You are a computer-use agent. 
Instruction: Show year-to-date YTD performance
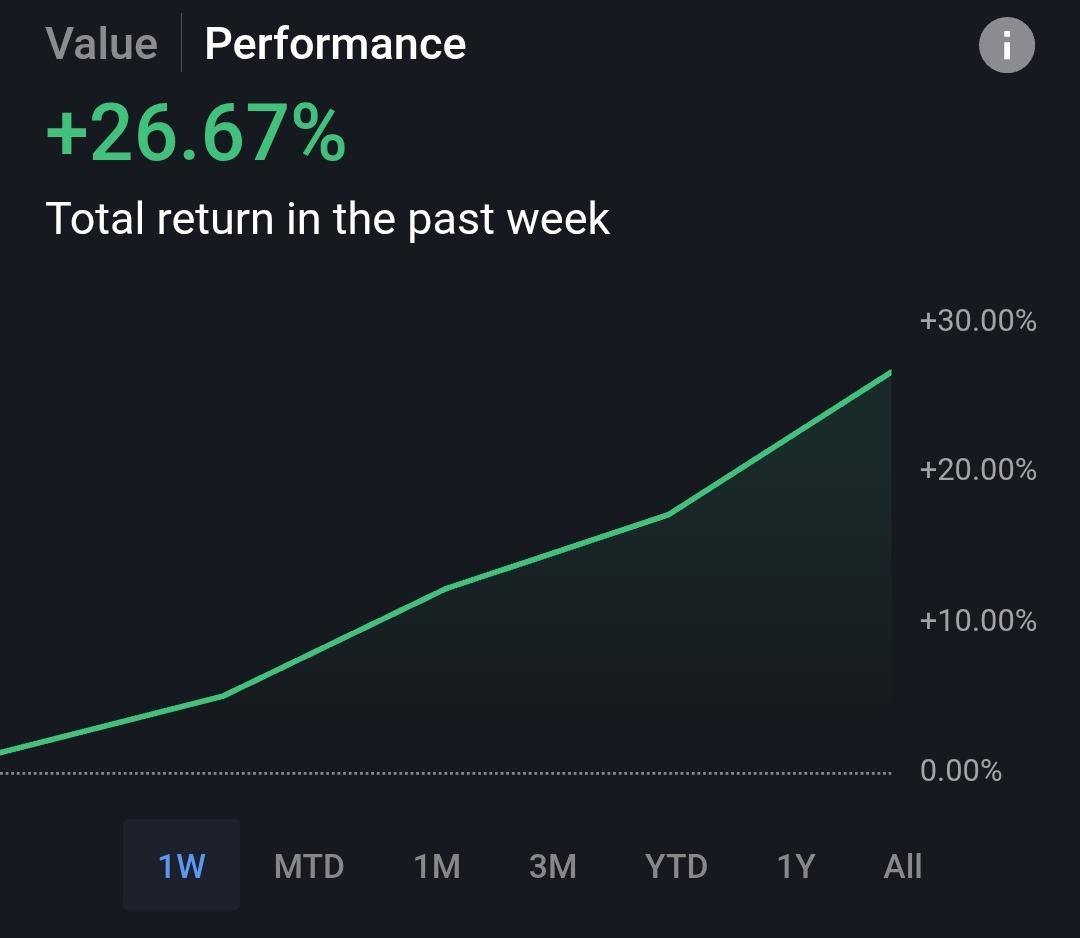(x=676, y=866)
